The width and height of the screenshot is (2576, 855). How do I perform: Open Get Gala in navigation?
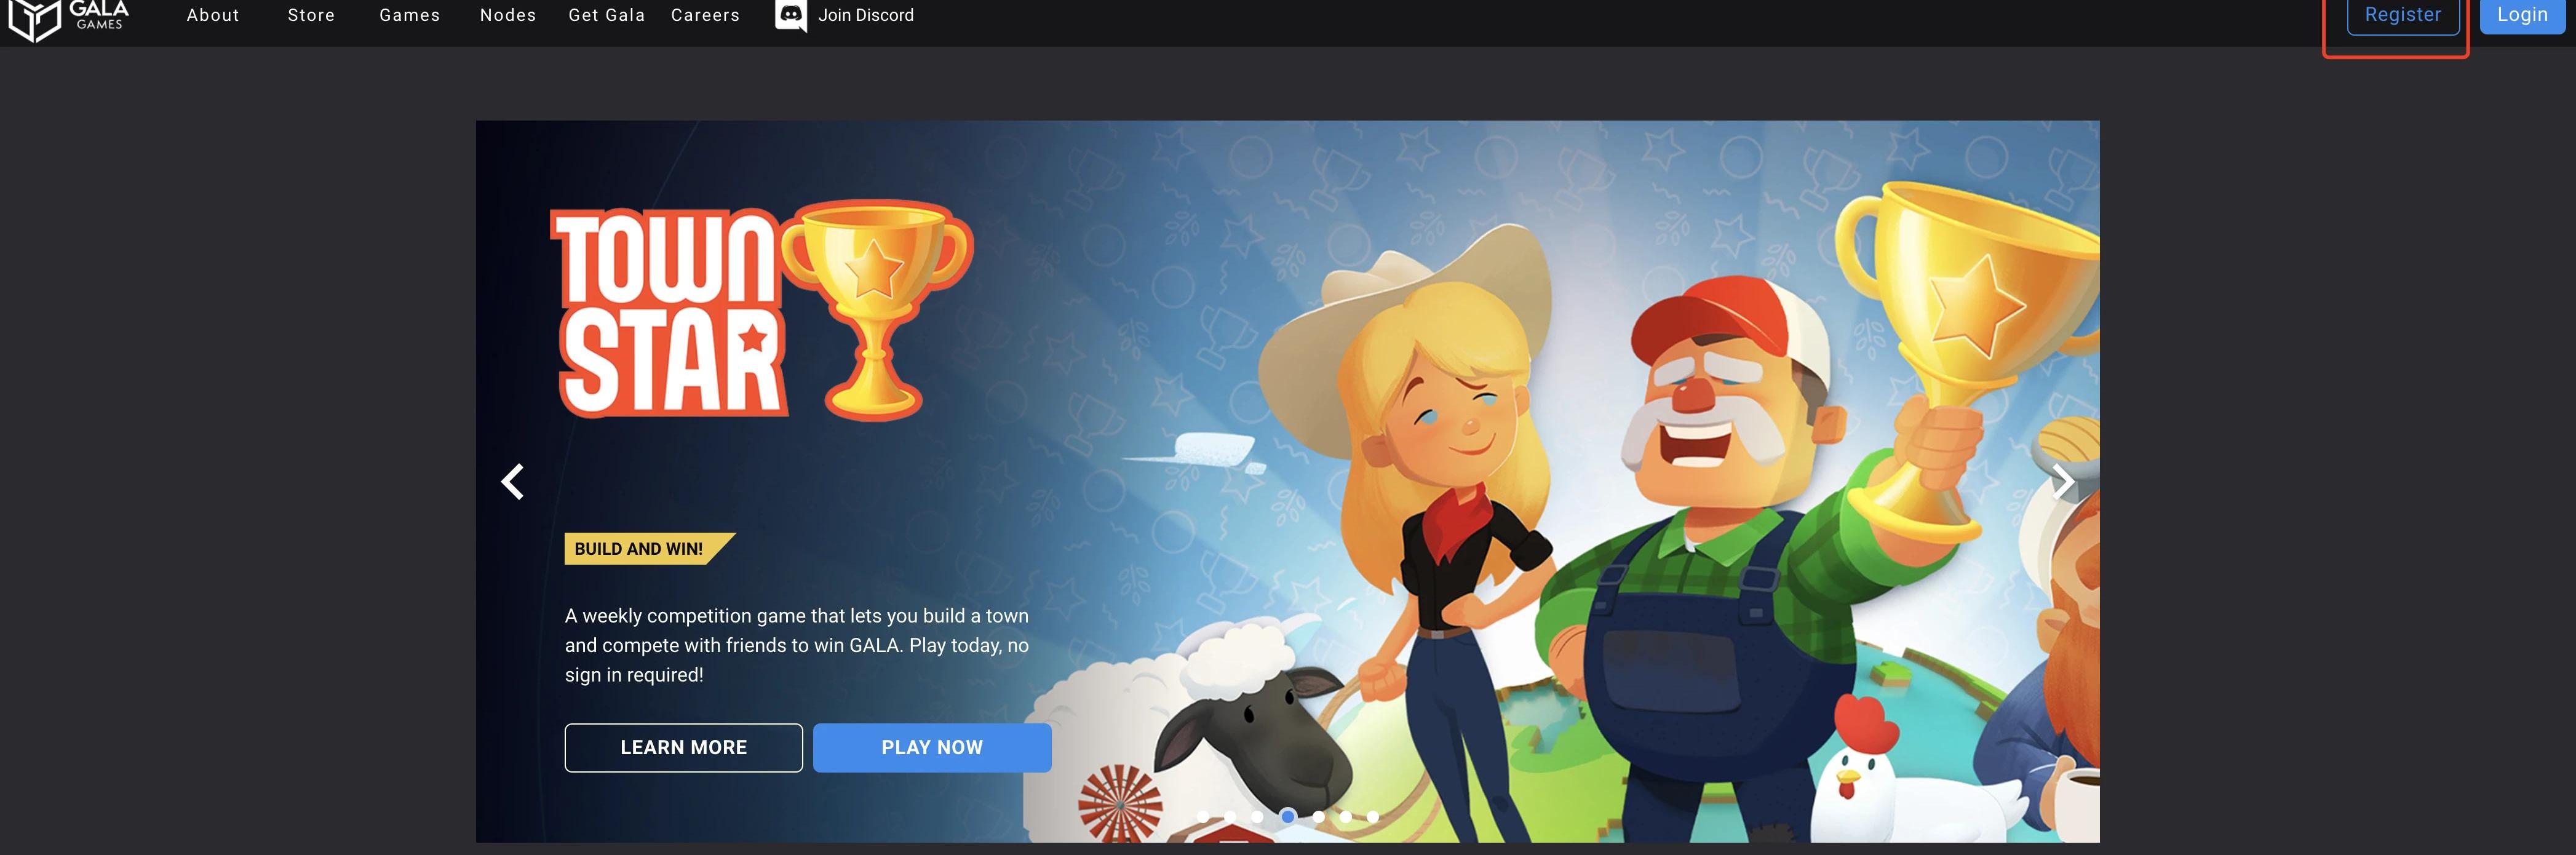pos(607,15)
